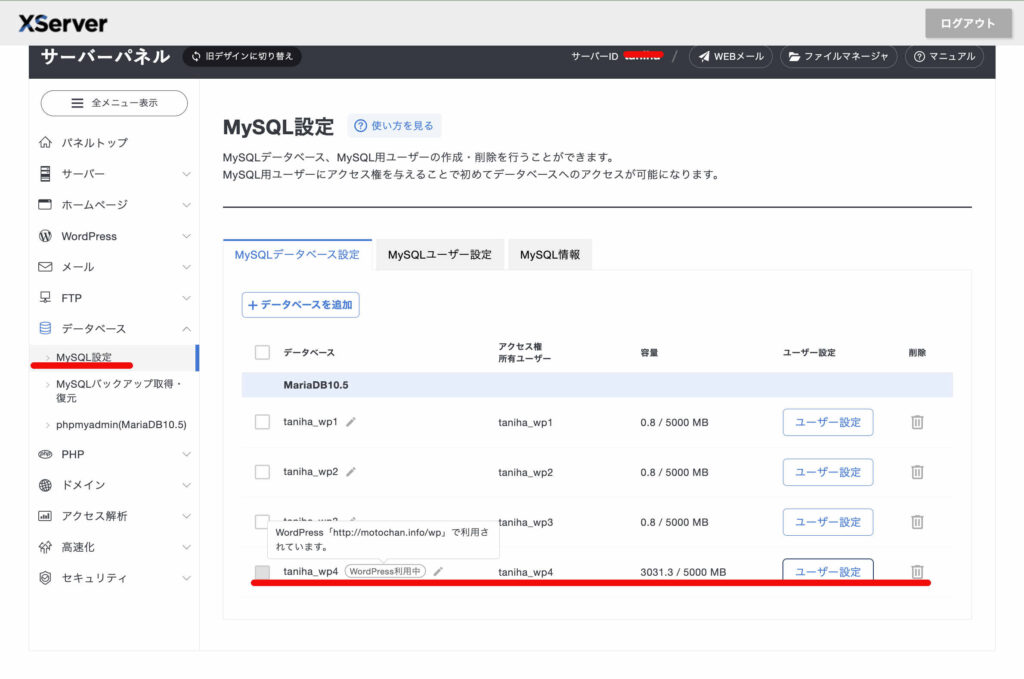The width and height of the screenshot is (1024, 679).
Task: Click the disabled checkbox for taniha_wp4
Action: pyautogui.click(x=262, y=572)
